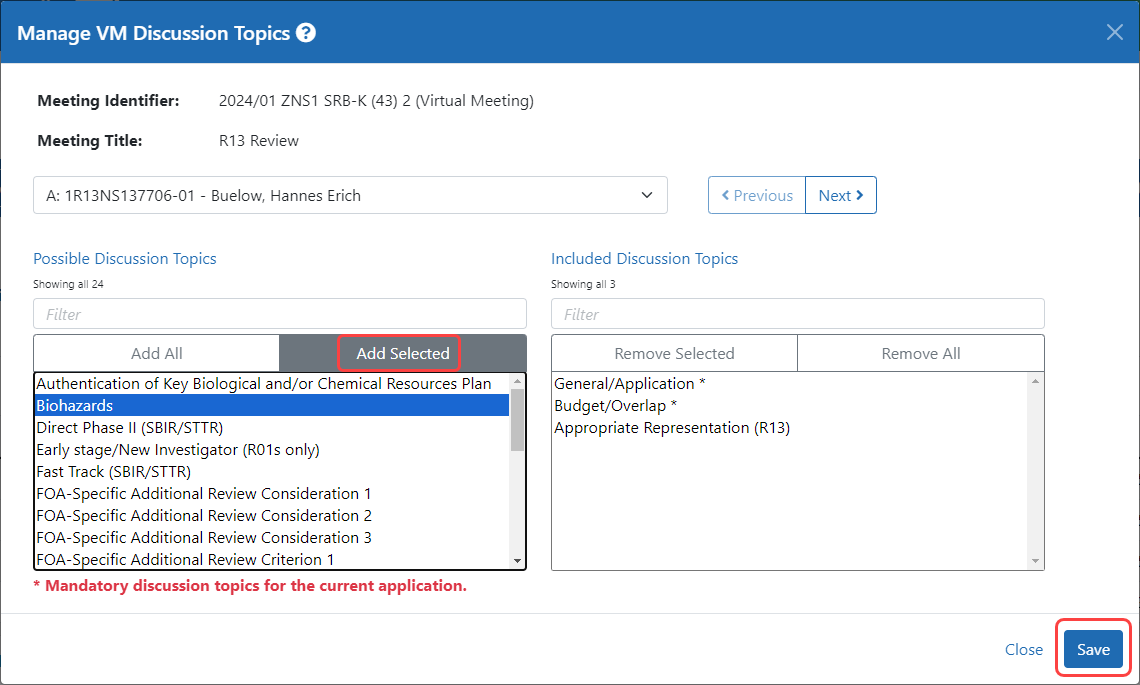The width and height of the screenshot is (1140, 685).
Task: Select Budget/Overlap in included topics
Action: coord(790,405)
